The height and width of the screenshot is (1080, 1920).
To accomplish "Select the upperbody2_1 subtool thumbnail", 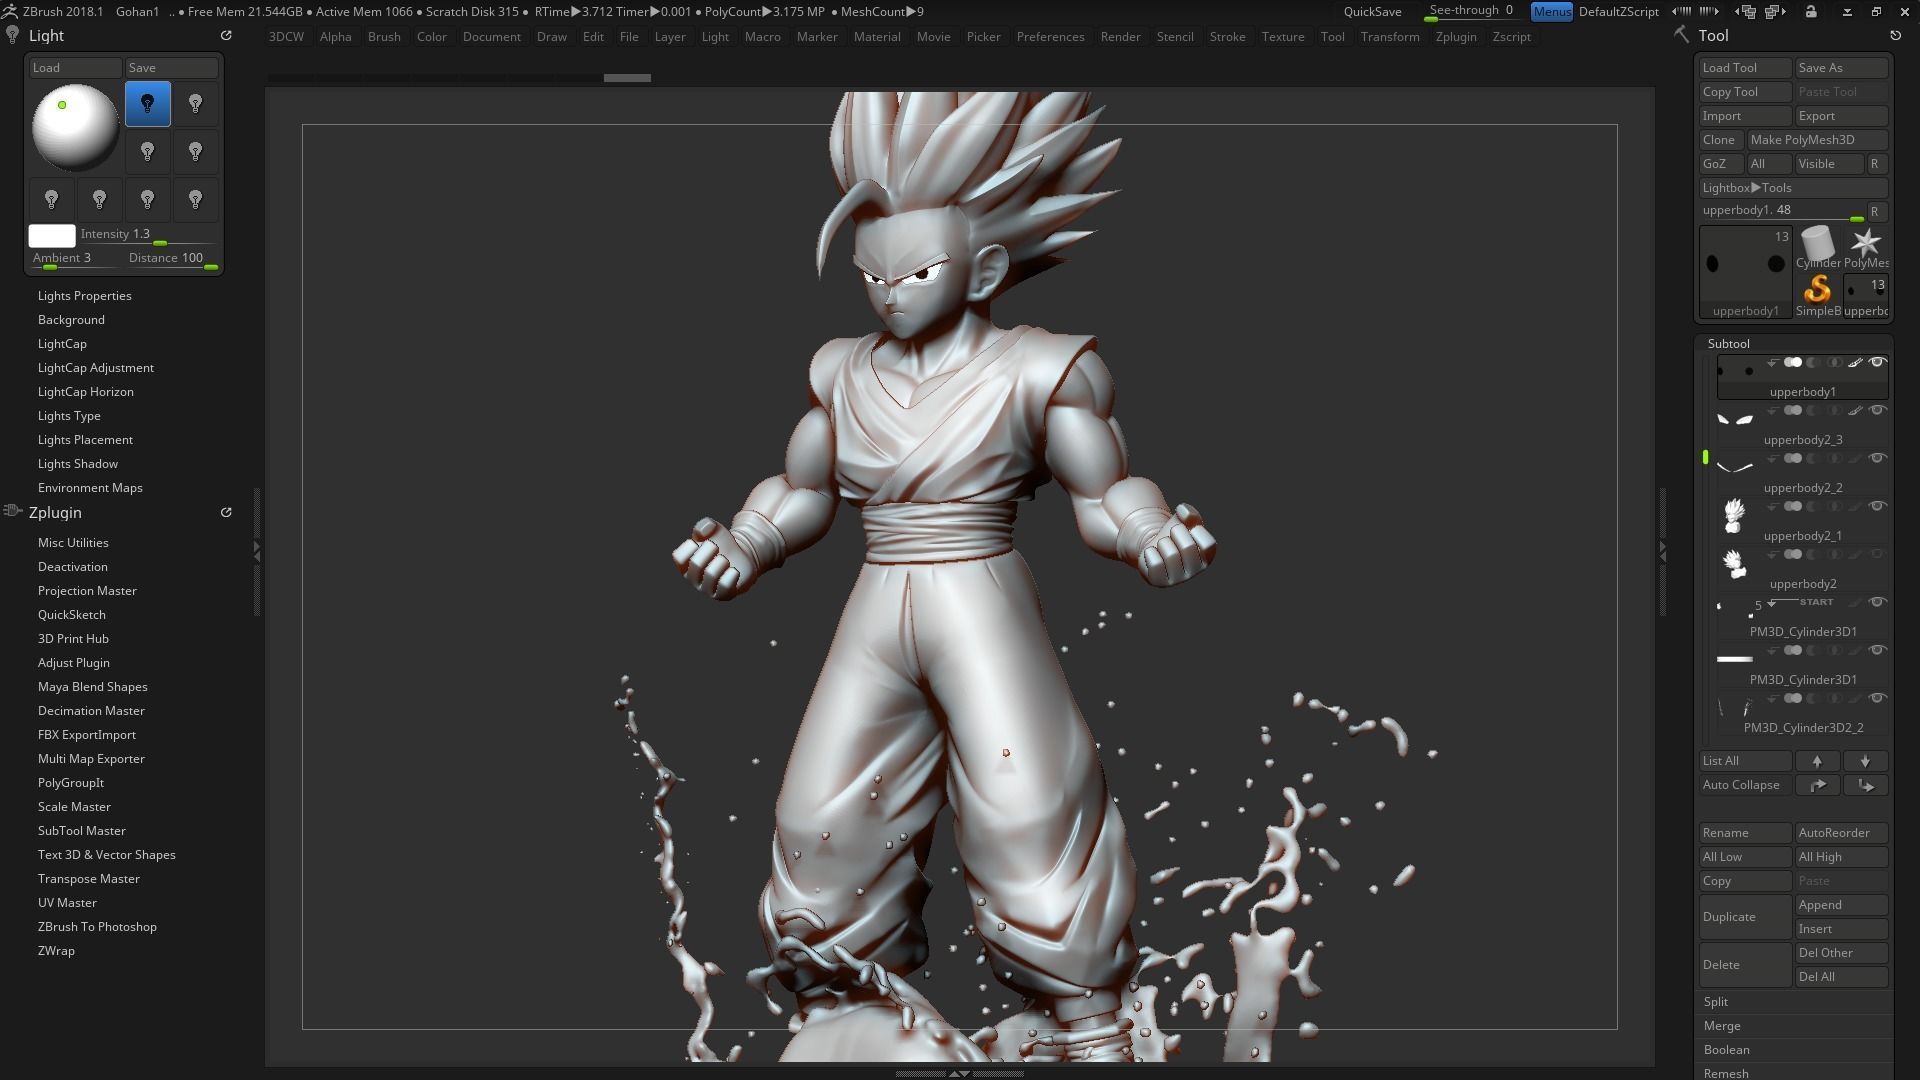I will (x=1735, y=516).
